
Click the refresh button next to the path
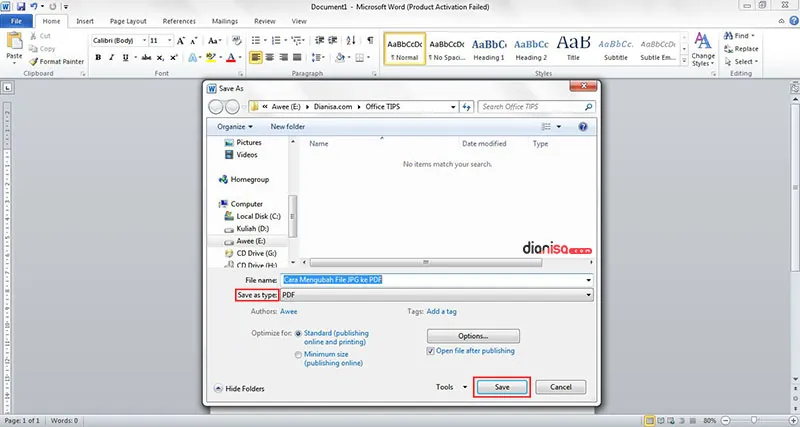coord(466,107)
